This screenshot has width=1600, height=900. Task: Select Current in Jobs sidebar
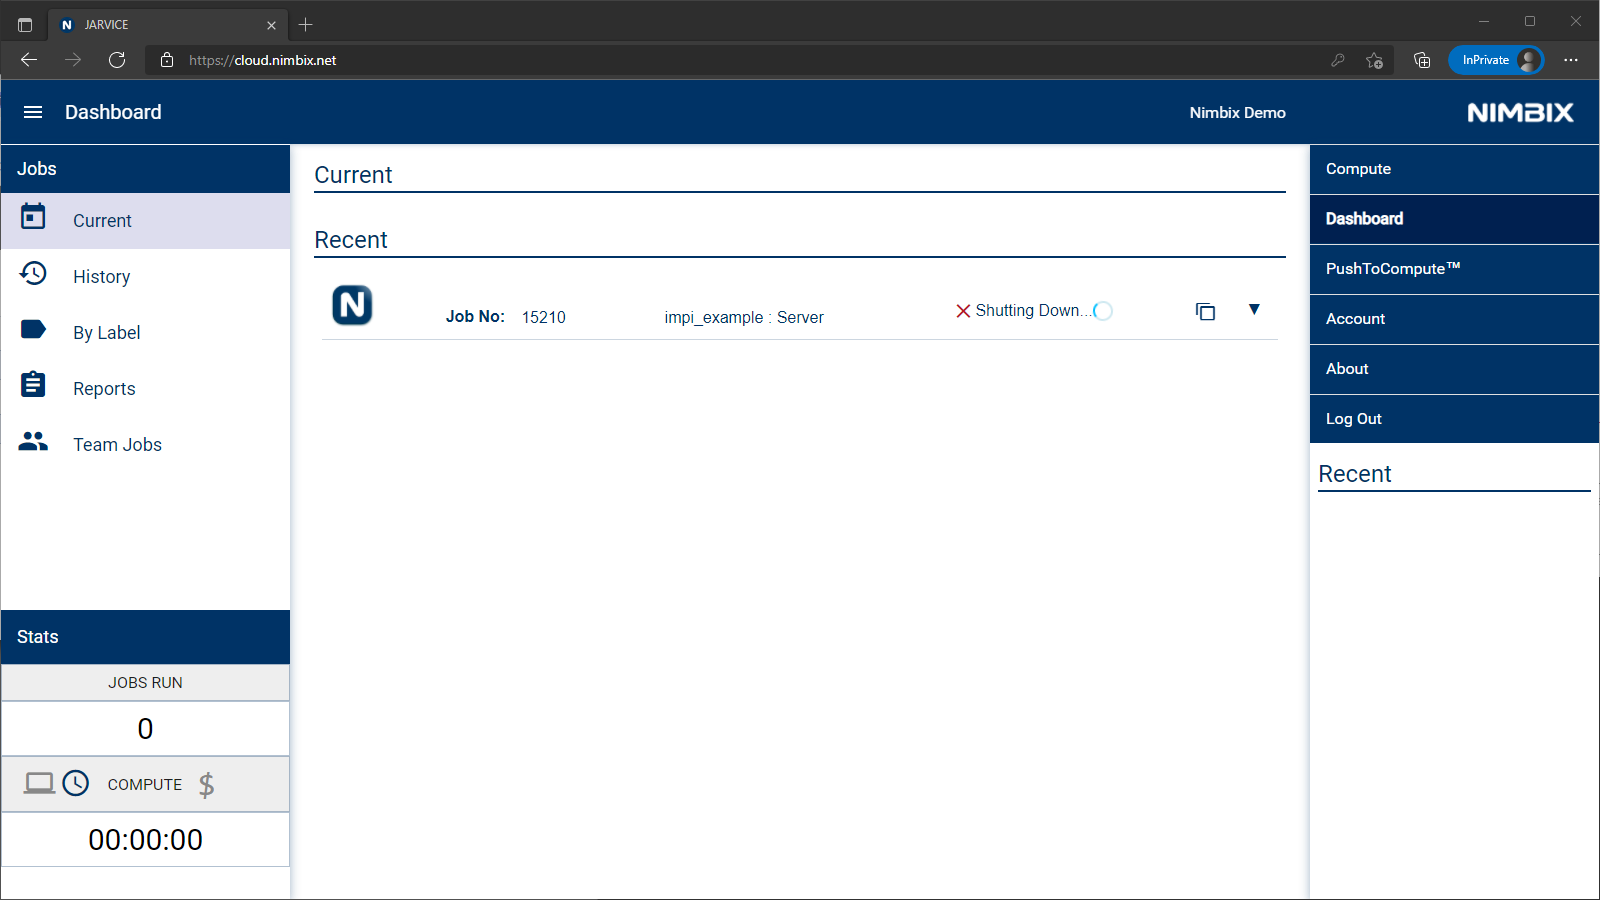point(146,221)
